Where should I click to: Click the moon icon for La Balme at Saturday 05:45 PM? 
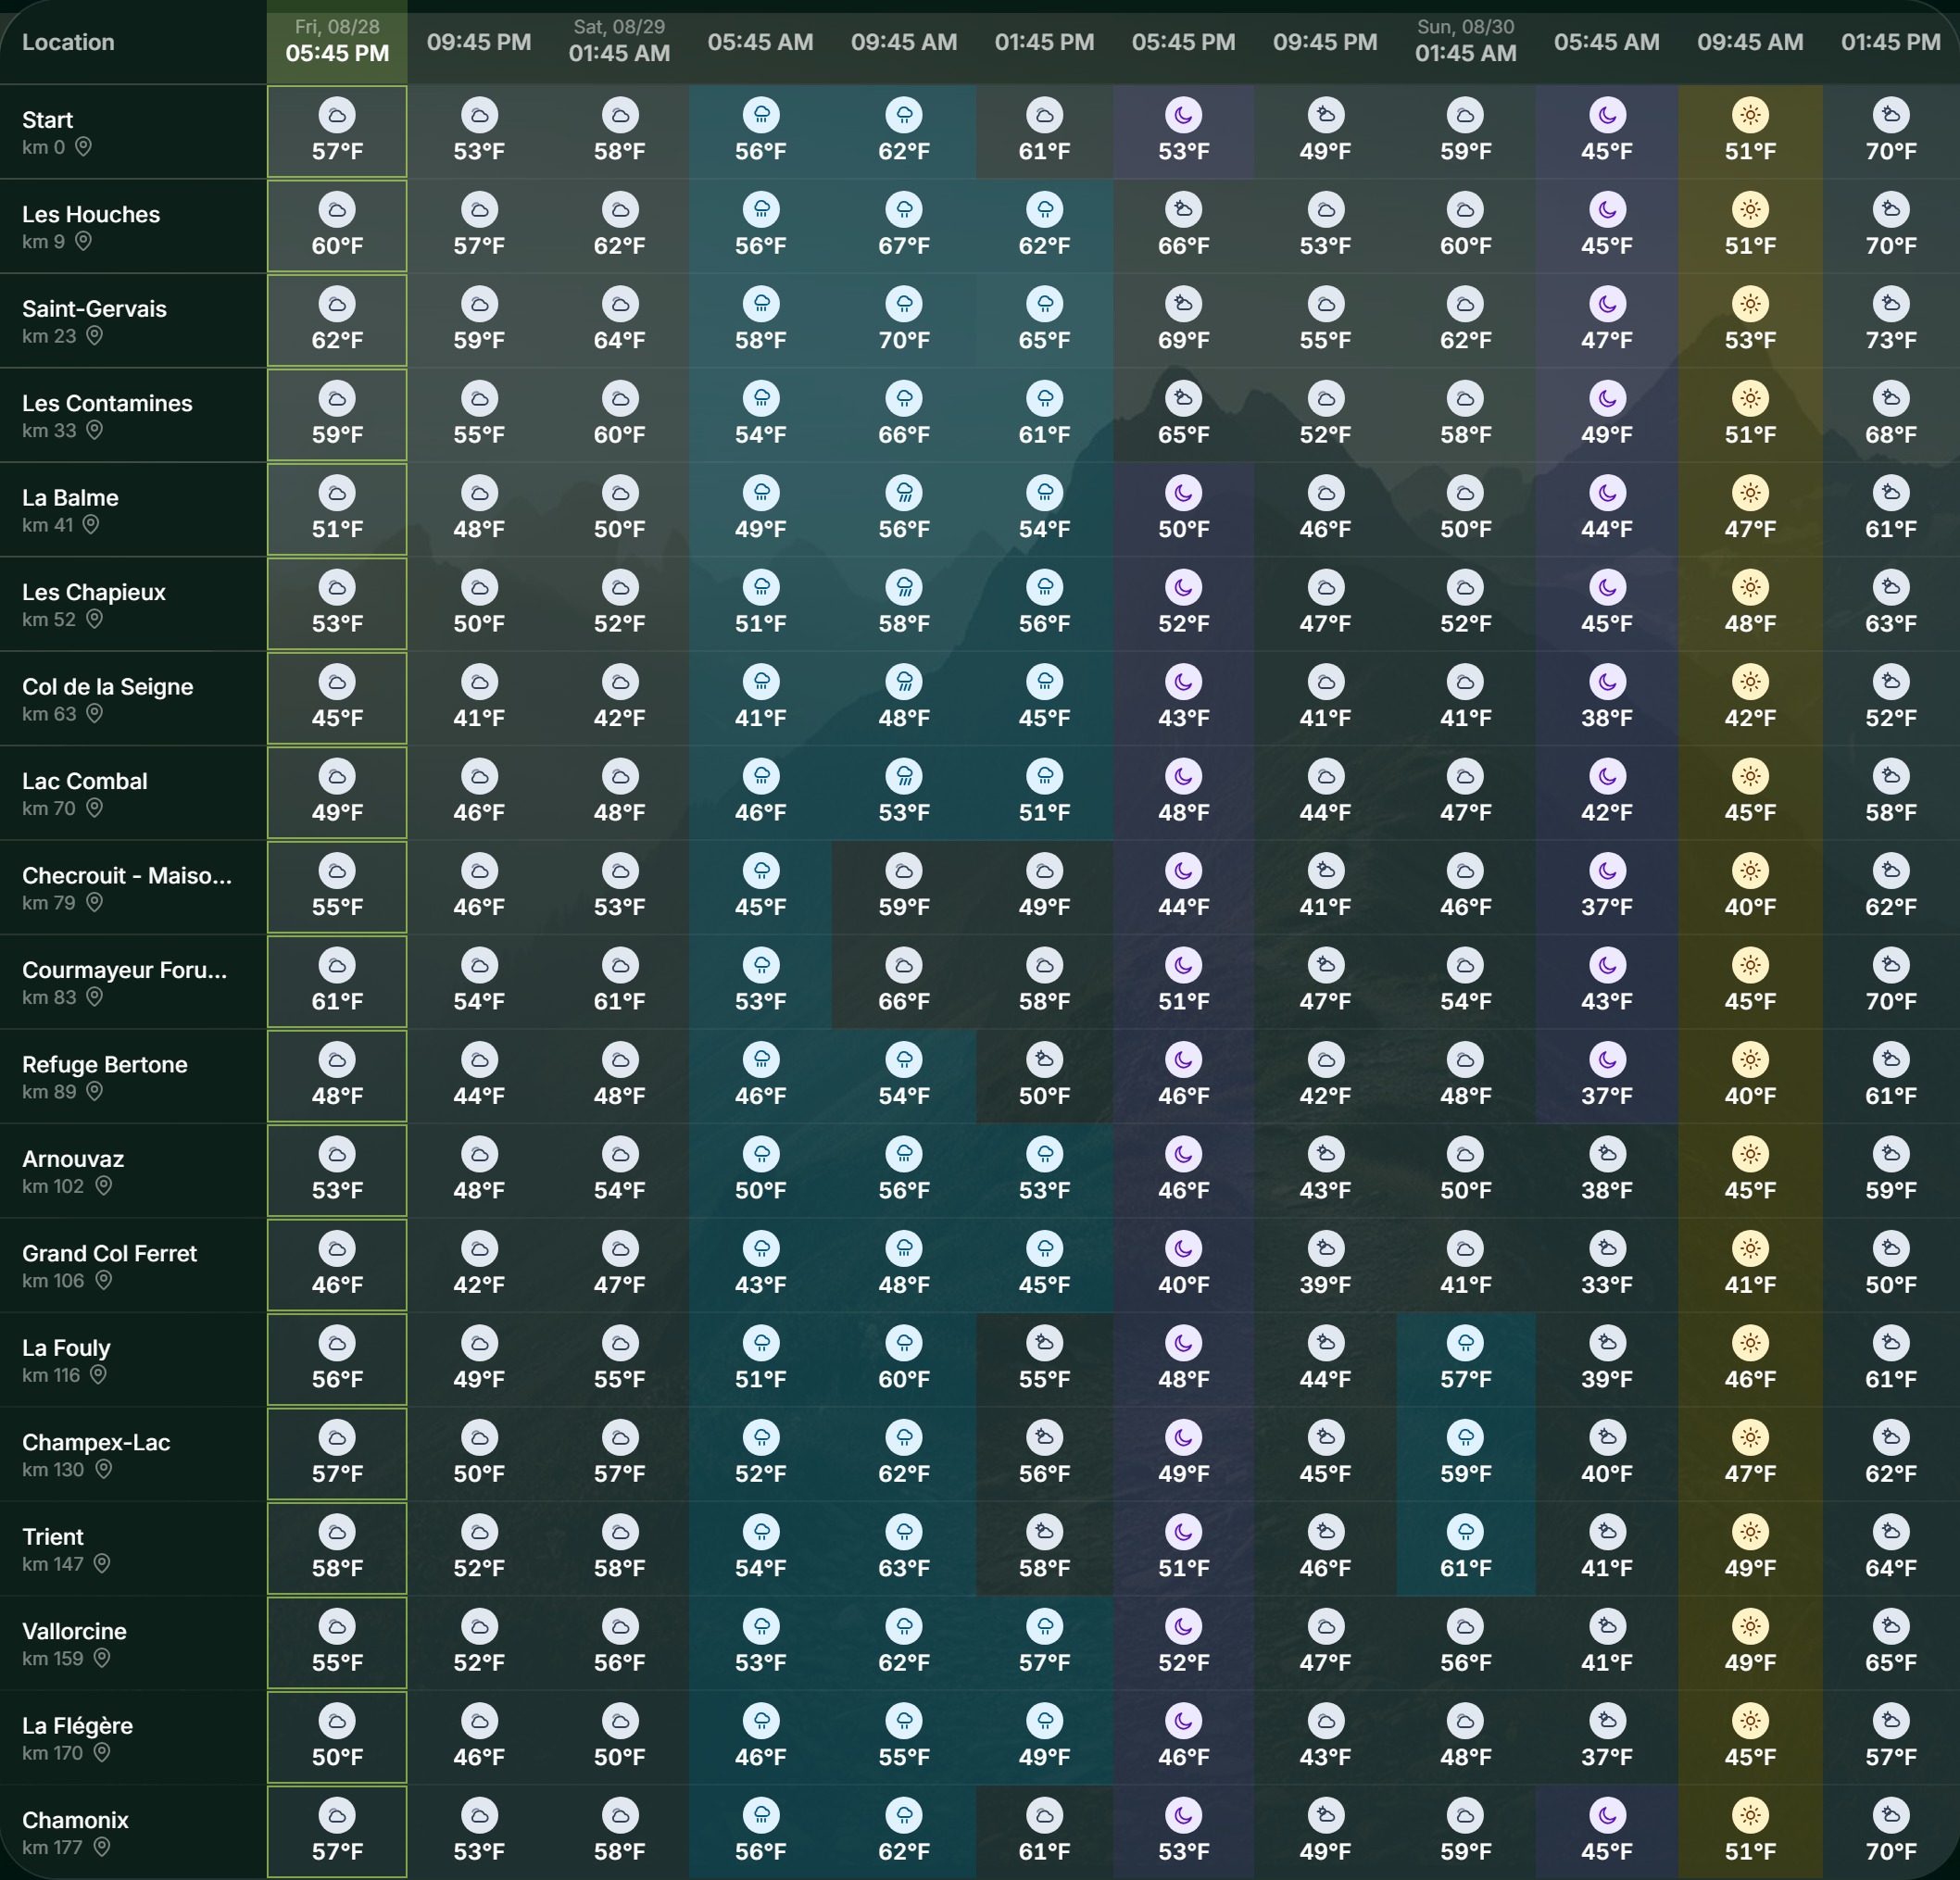tap(1183, 493)
